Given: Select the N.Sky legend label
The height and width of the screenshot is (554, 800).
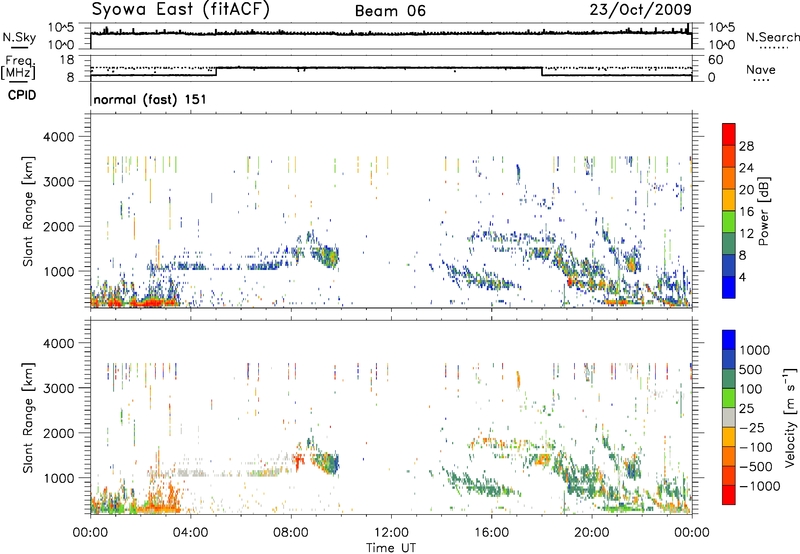Looking at the screenshot, I should click(19, 37).
